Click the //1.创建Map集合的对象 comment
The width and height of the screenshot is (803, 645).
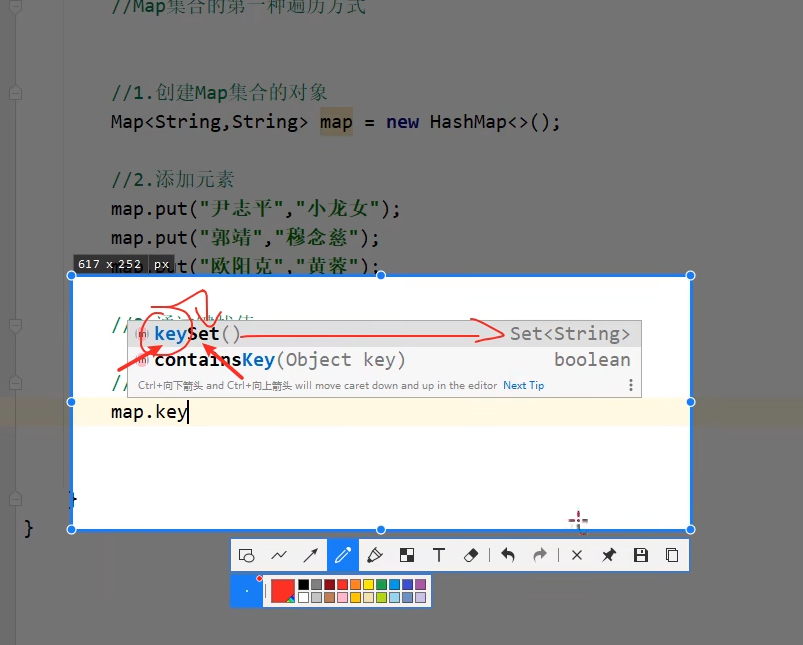[x=219, y=93]
